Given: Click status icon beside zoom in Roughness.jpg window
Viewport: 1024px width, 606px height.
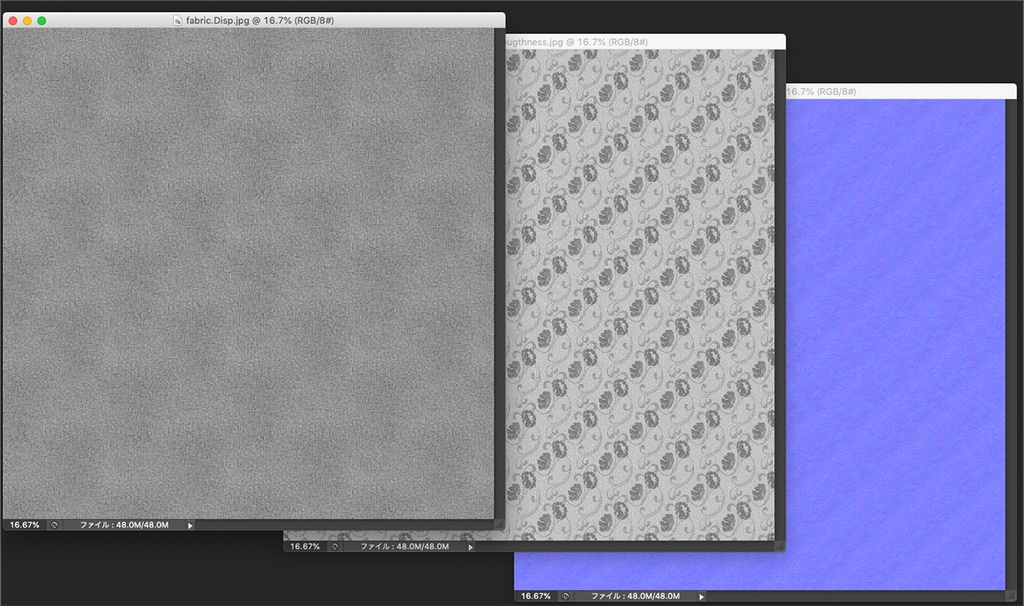Looking at the screenshot, I should 334,547.
